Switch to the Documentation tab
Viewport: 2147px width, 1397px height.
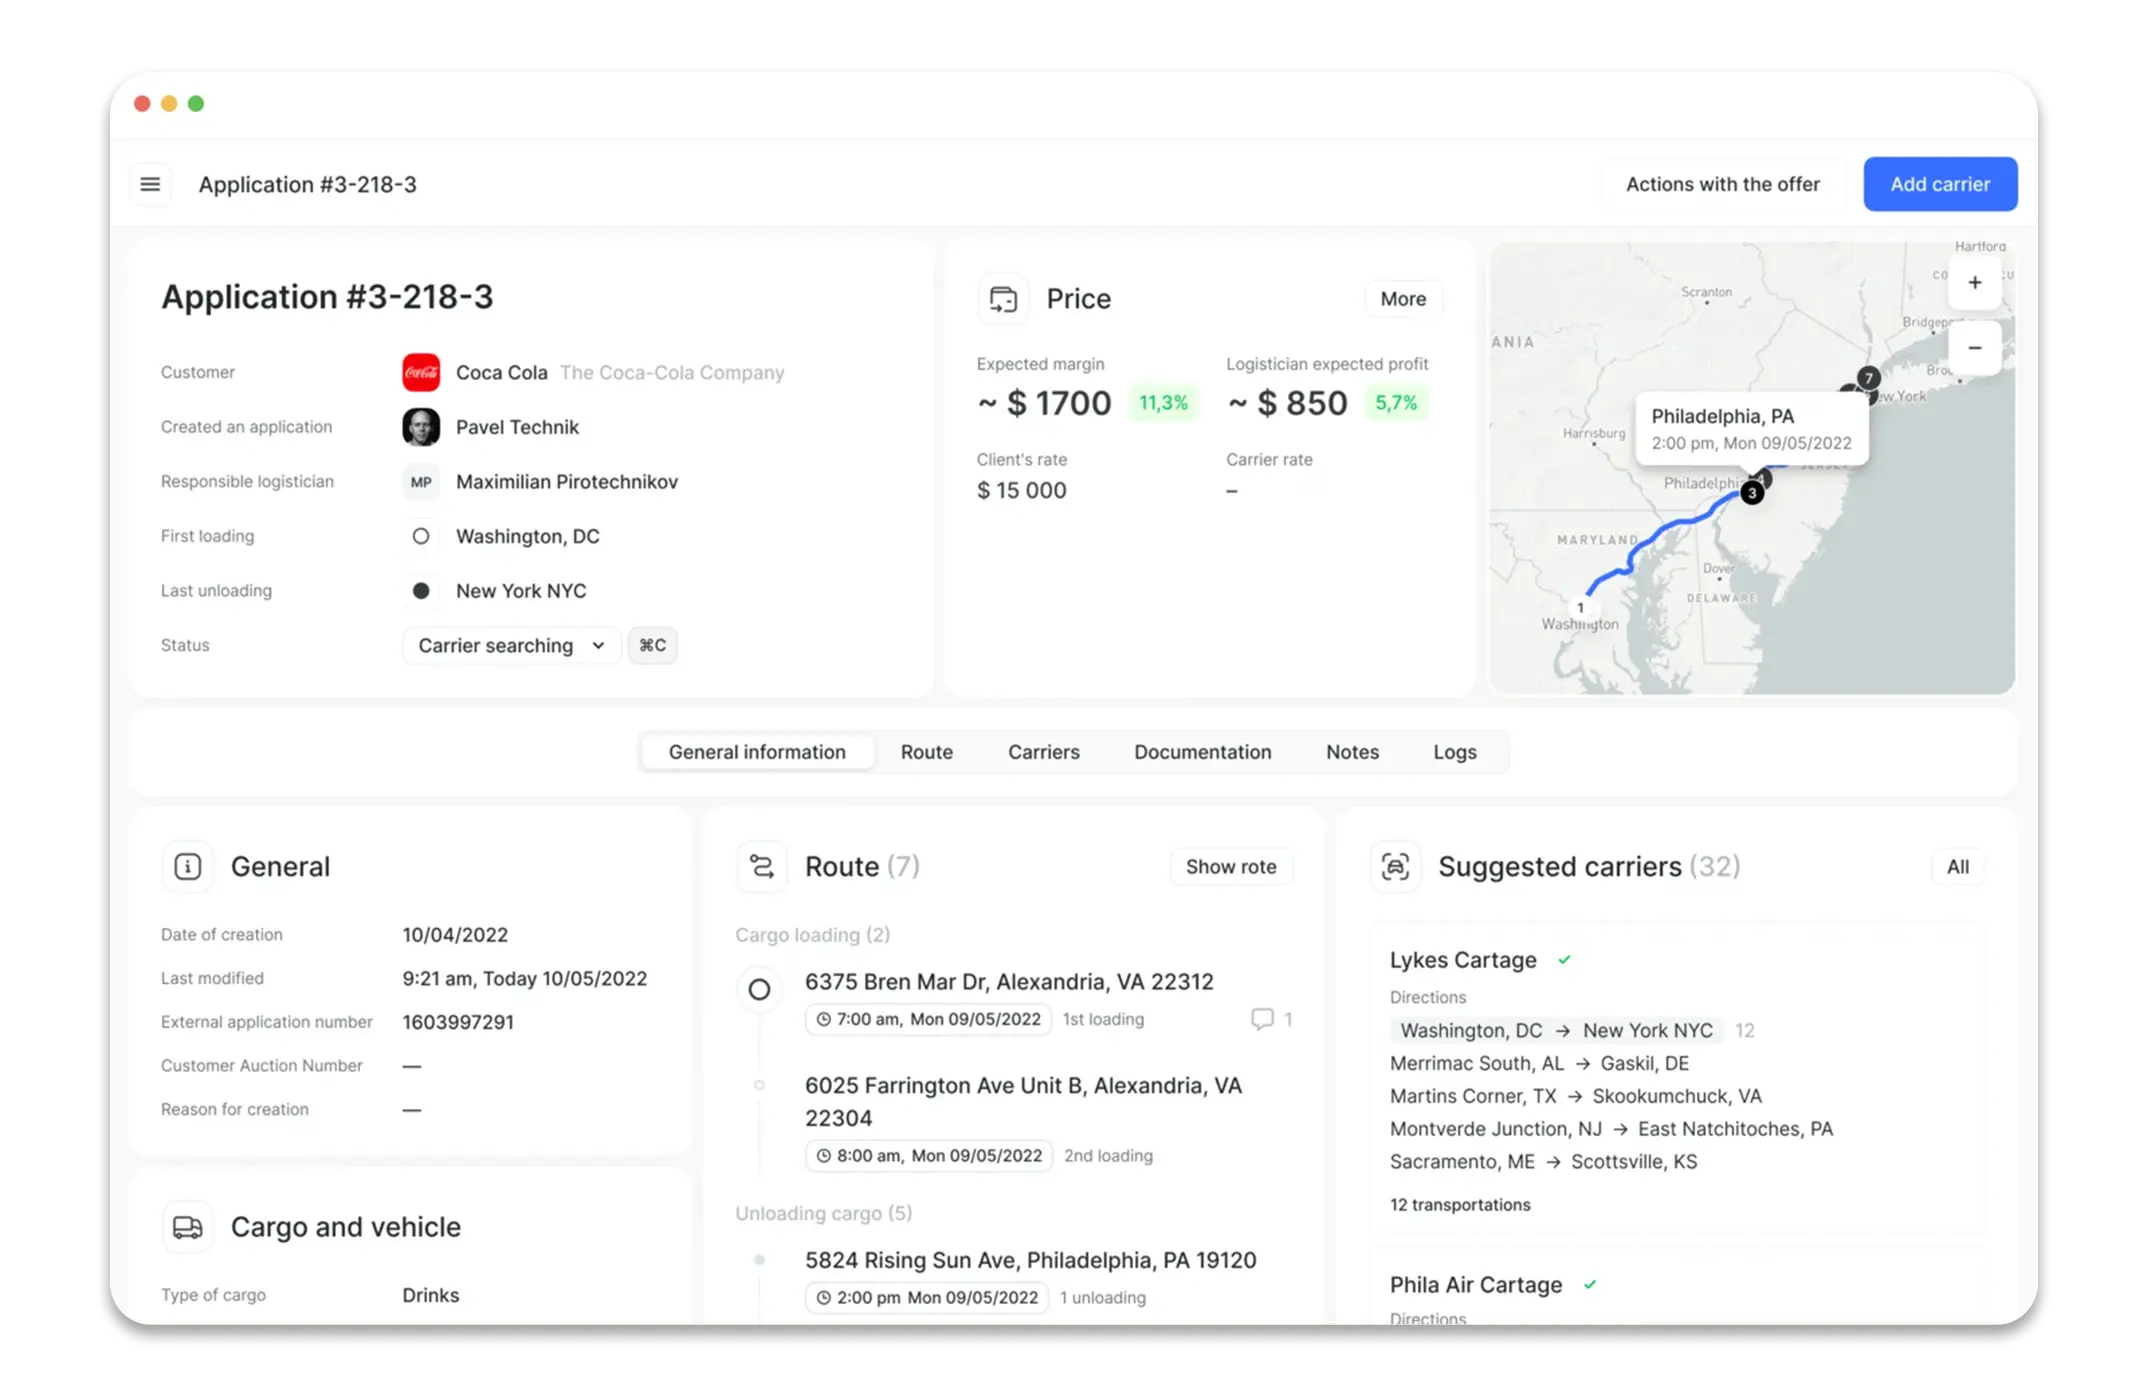pos(1202,752)
